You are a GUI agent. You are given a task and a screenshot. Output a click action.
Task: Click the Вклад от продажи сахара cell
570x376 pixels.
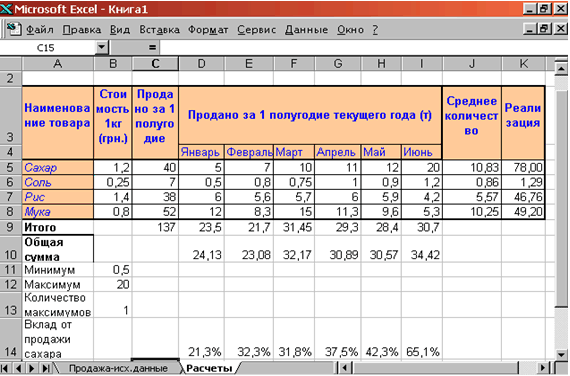(x=58, y=339)
